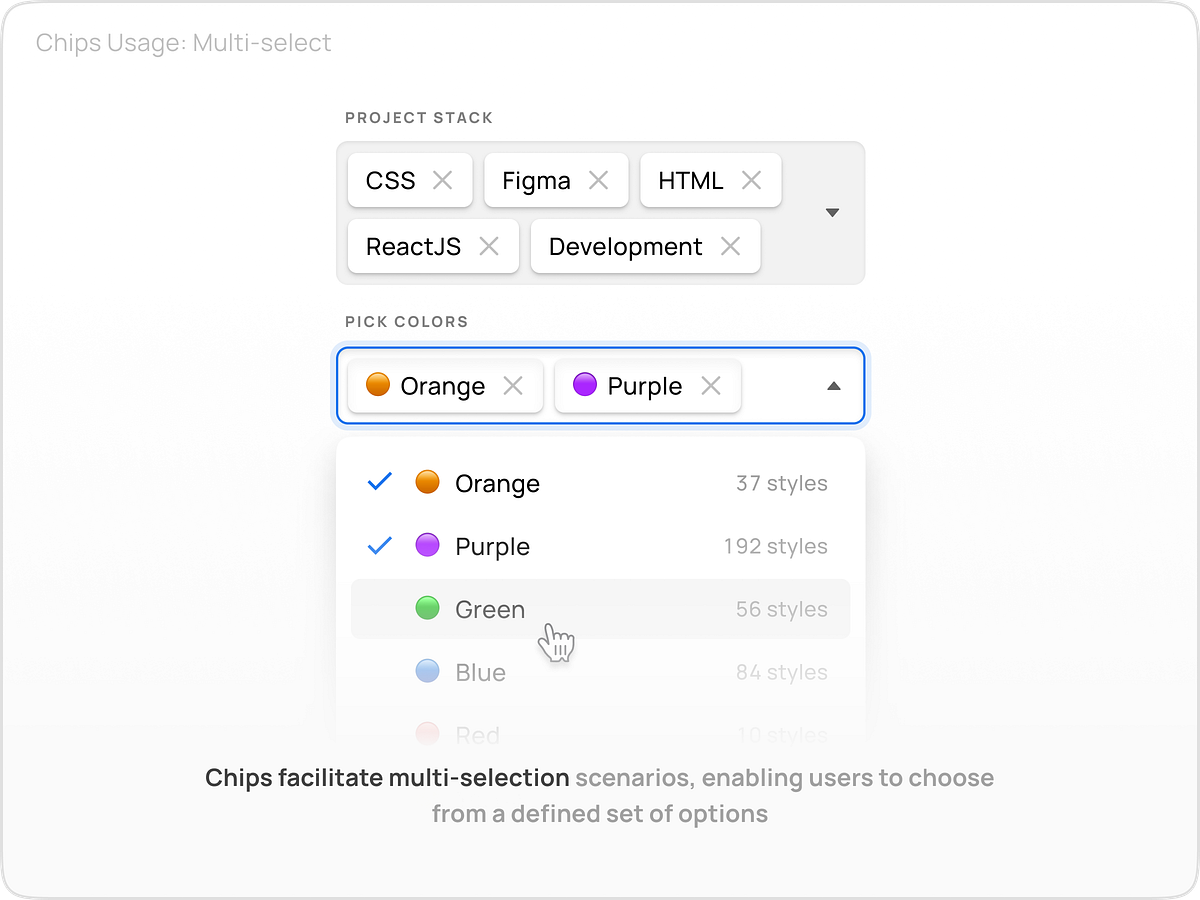Click the X on the Figma chip
Viewport: 1200px width, 900px height.
599,180
